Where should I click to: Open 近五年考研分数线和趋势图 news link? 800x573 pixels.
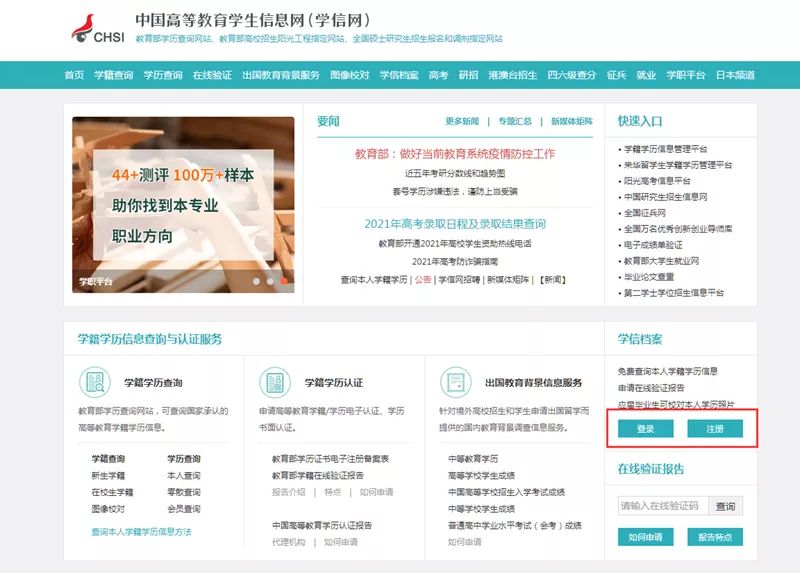pos(455,173)
